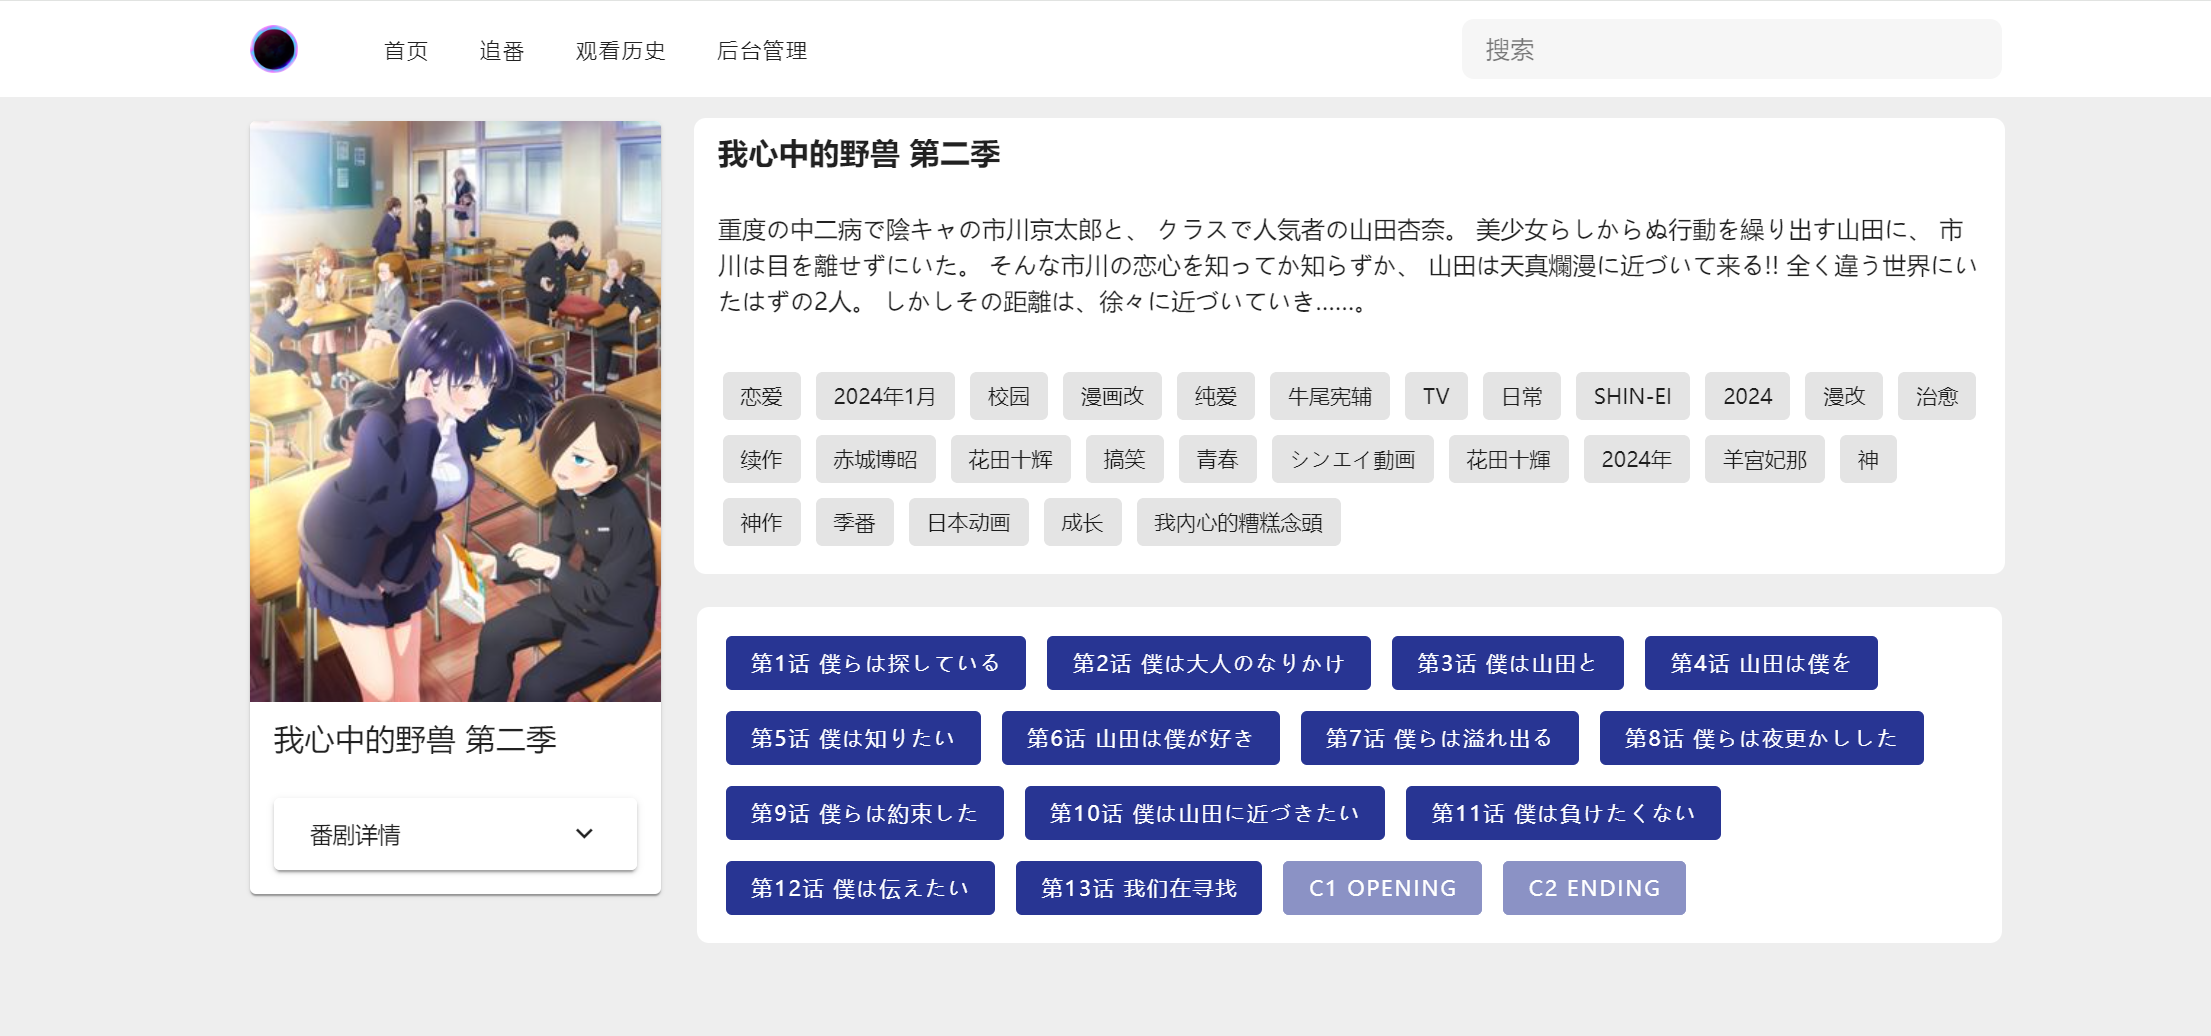Click the C1 OPENING button
The height and width of the screenshot is (1036, 2211).
1382,888
